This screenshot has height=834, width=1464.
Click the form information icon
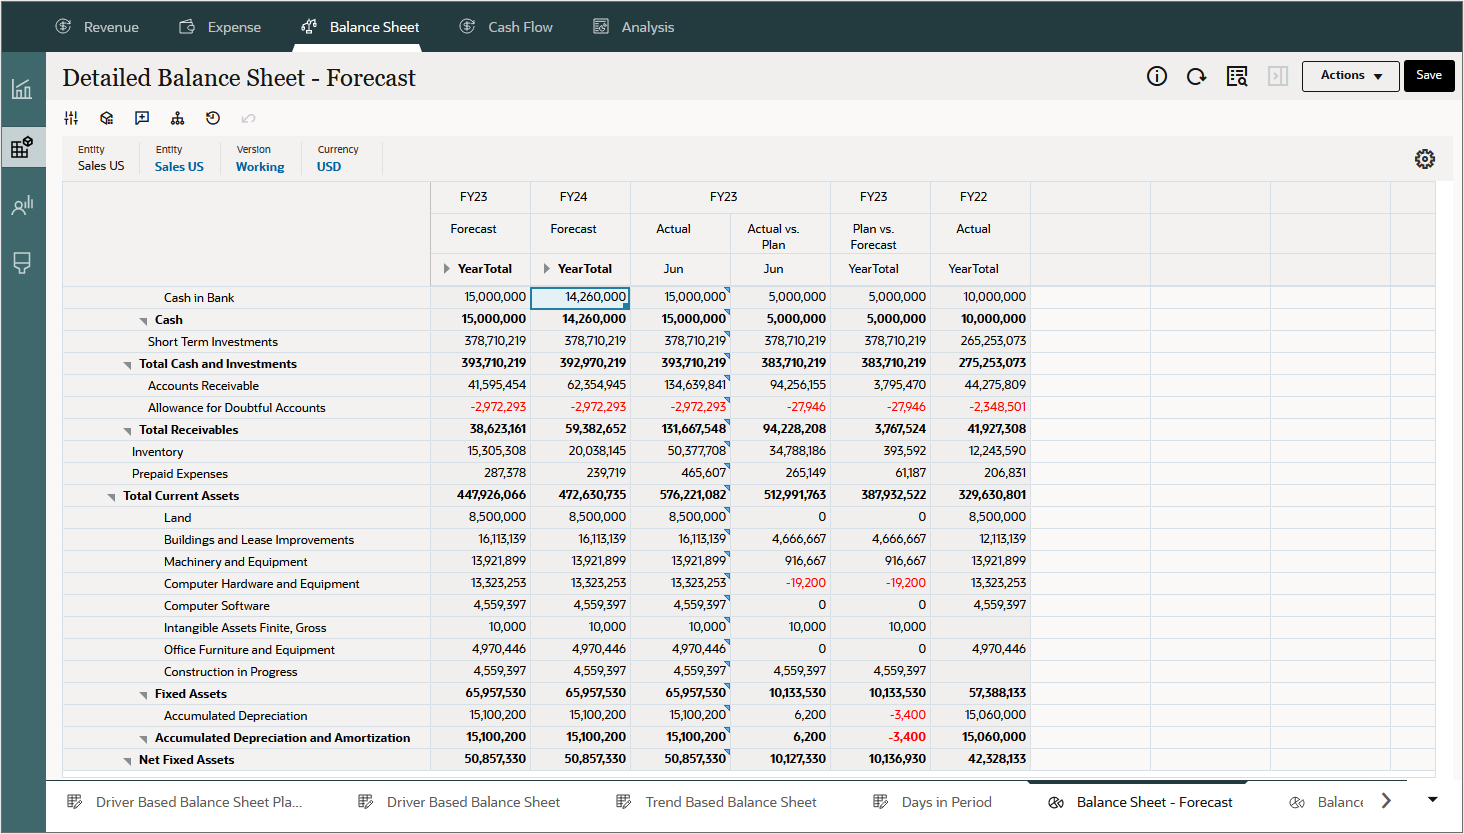[1157, 76]
